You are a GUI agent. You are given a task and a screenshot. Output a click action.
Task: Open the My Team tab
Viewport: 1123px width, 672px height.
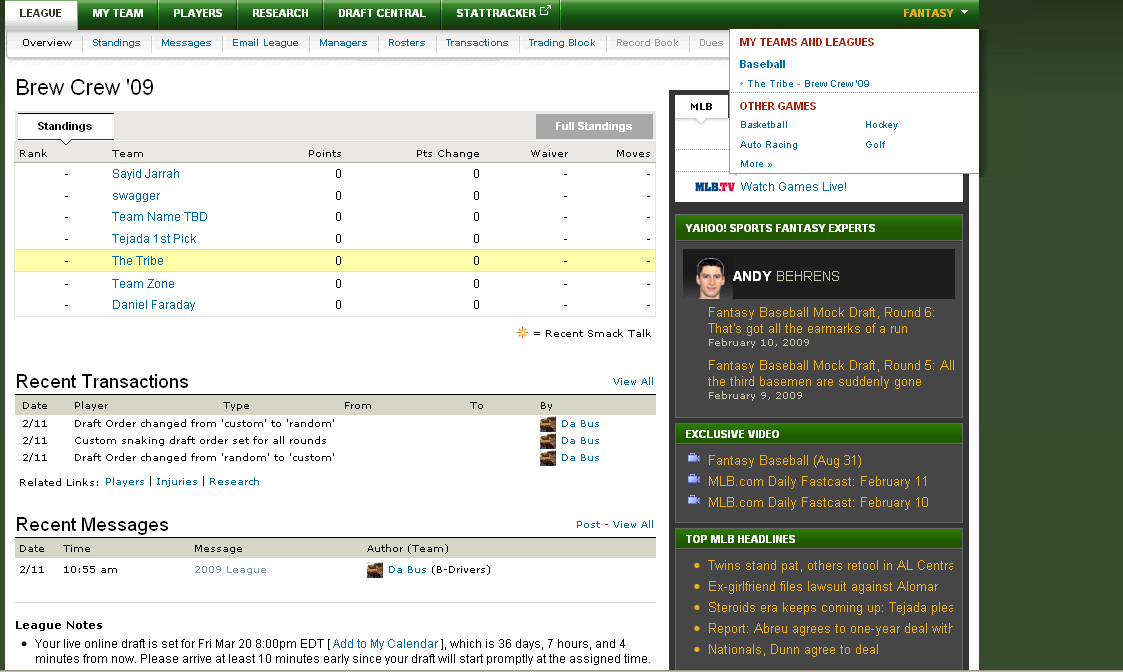[x=117, y=13]
